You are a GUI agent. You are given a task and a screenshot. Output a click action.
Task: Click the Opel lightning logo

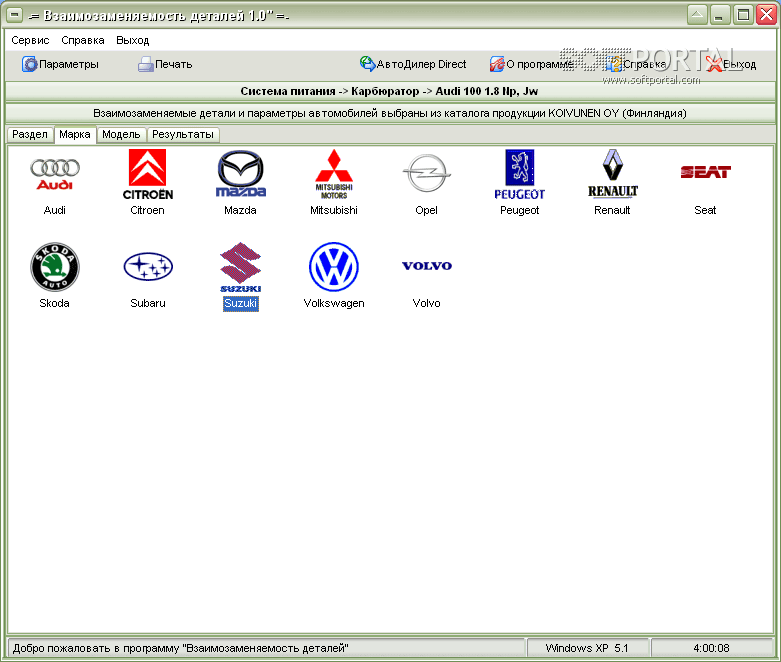(426, 173)
